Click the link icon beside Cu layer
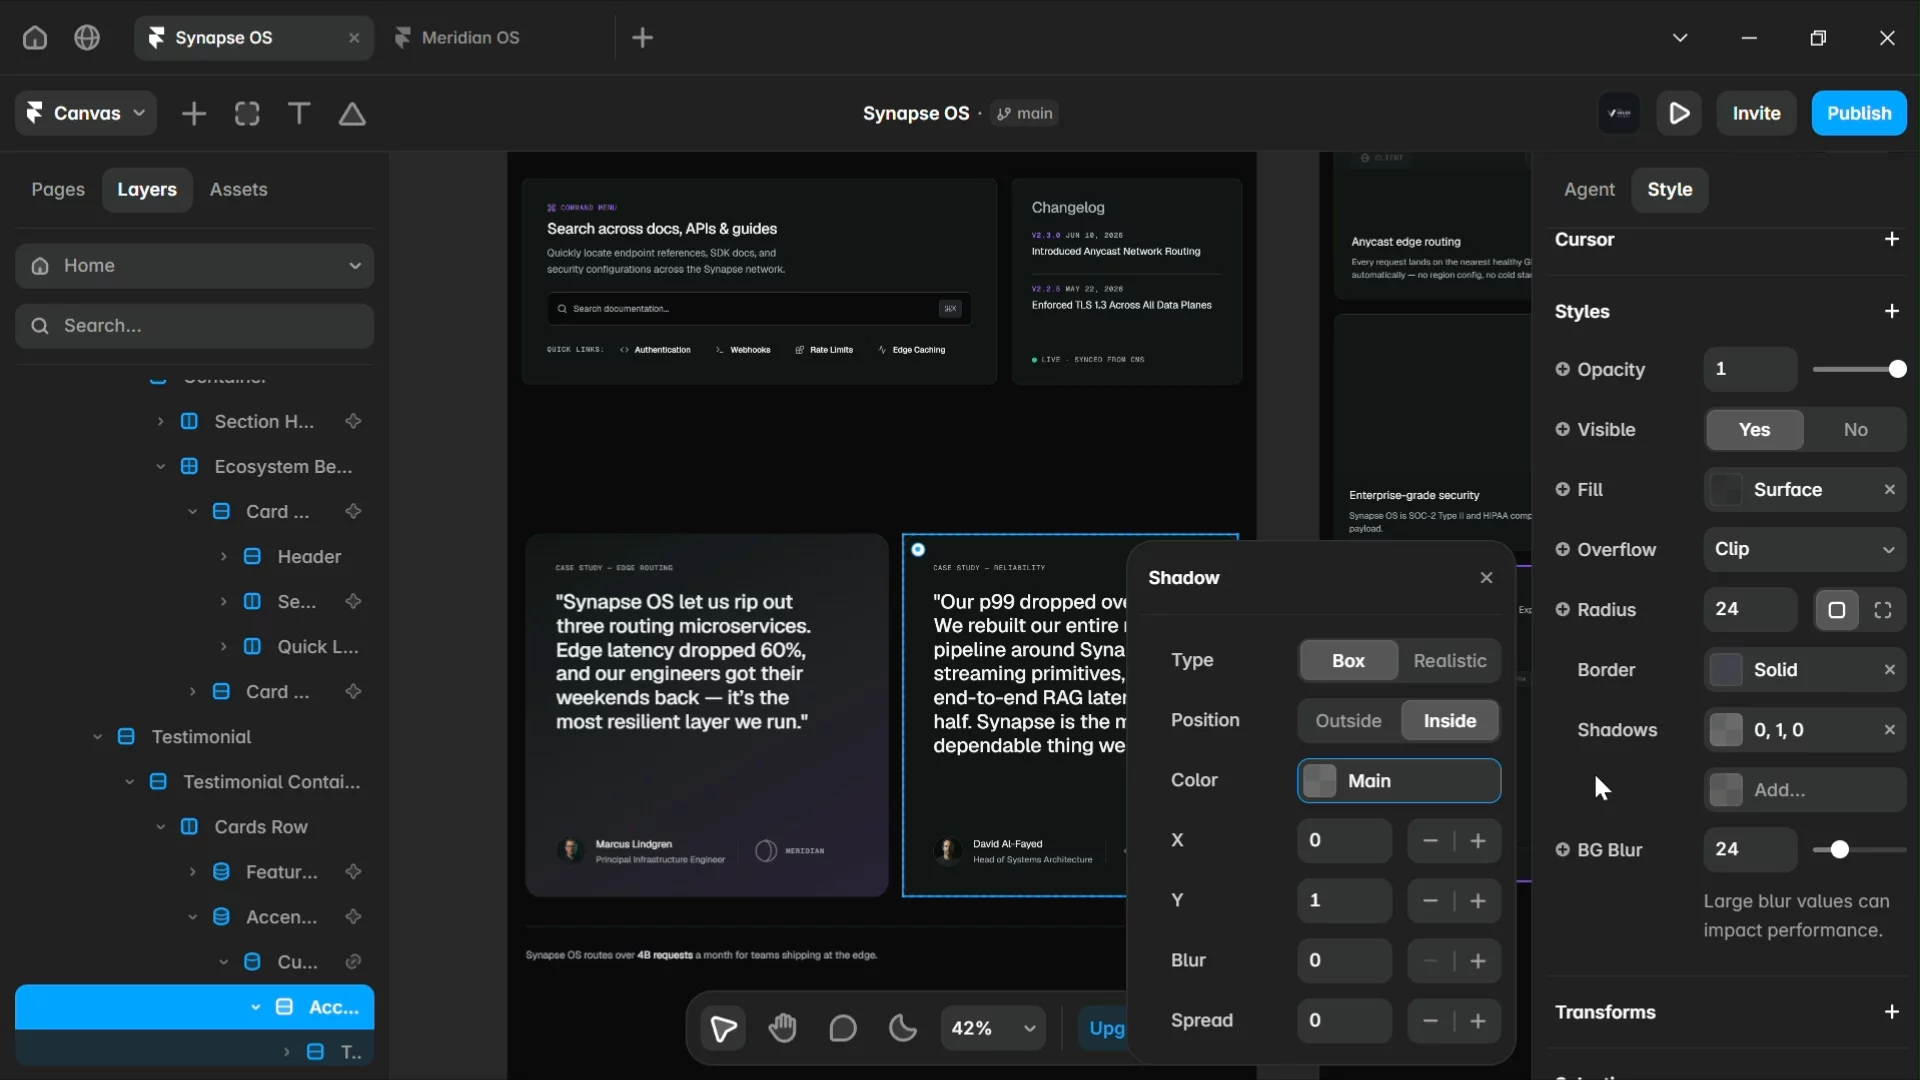The width and height of the screenshot is (1920, 1080). [x=353, y=962]
